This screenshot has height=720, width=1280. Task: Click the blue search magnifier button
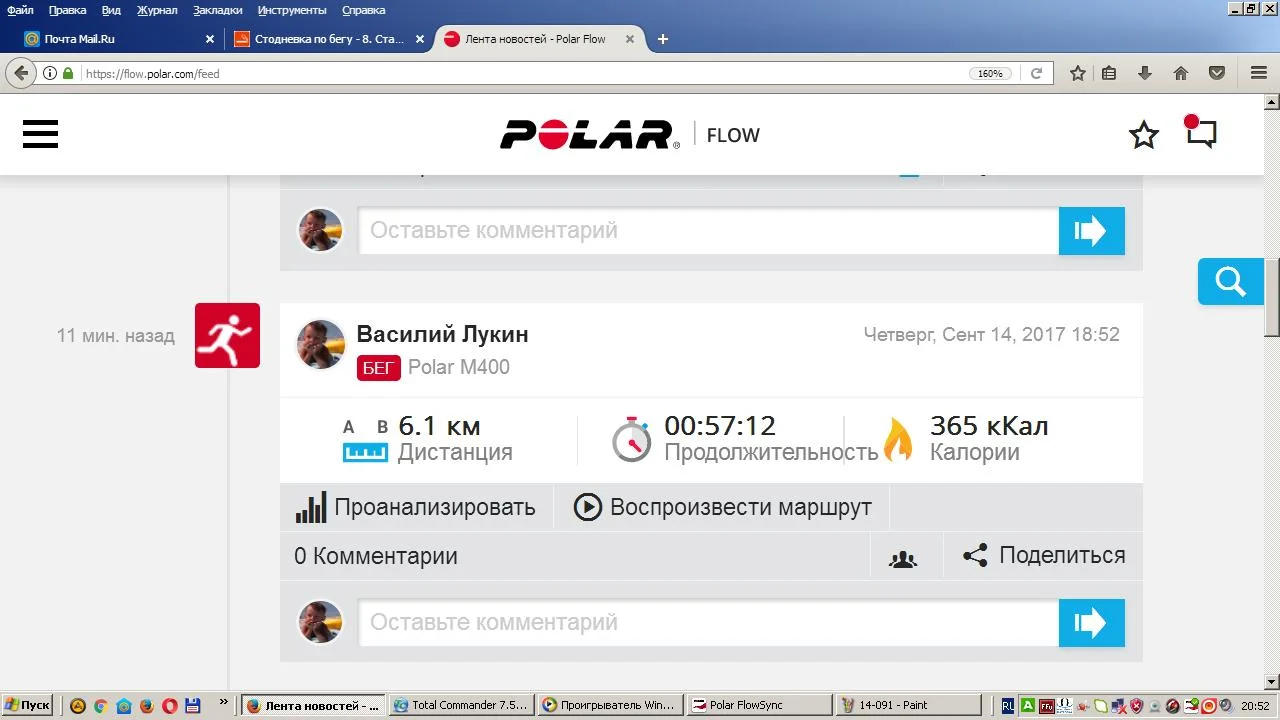[x=1231, y=281]
